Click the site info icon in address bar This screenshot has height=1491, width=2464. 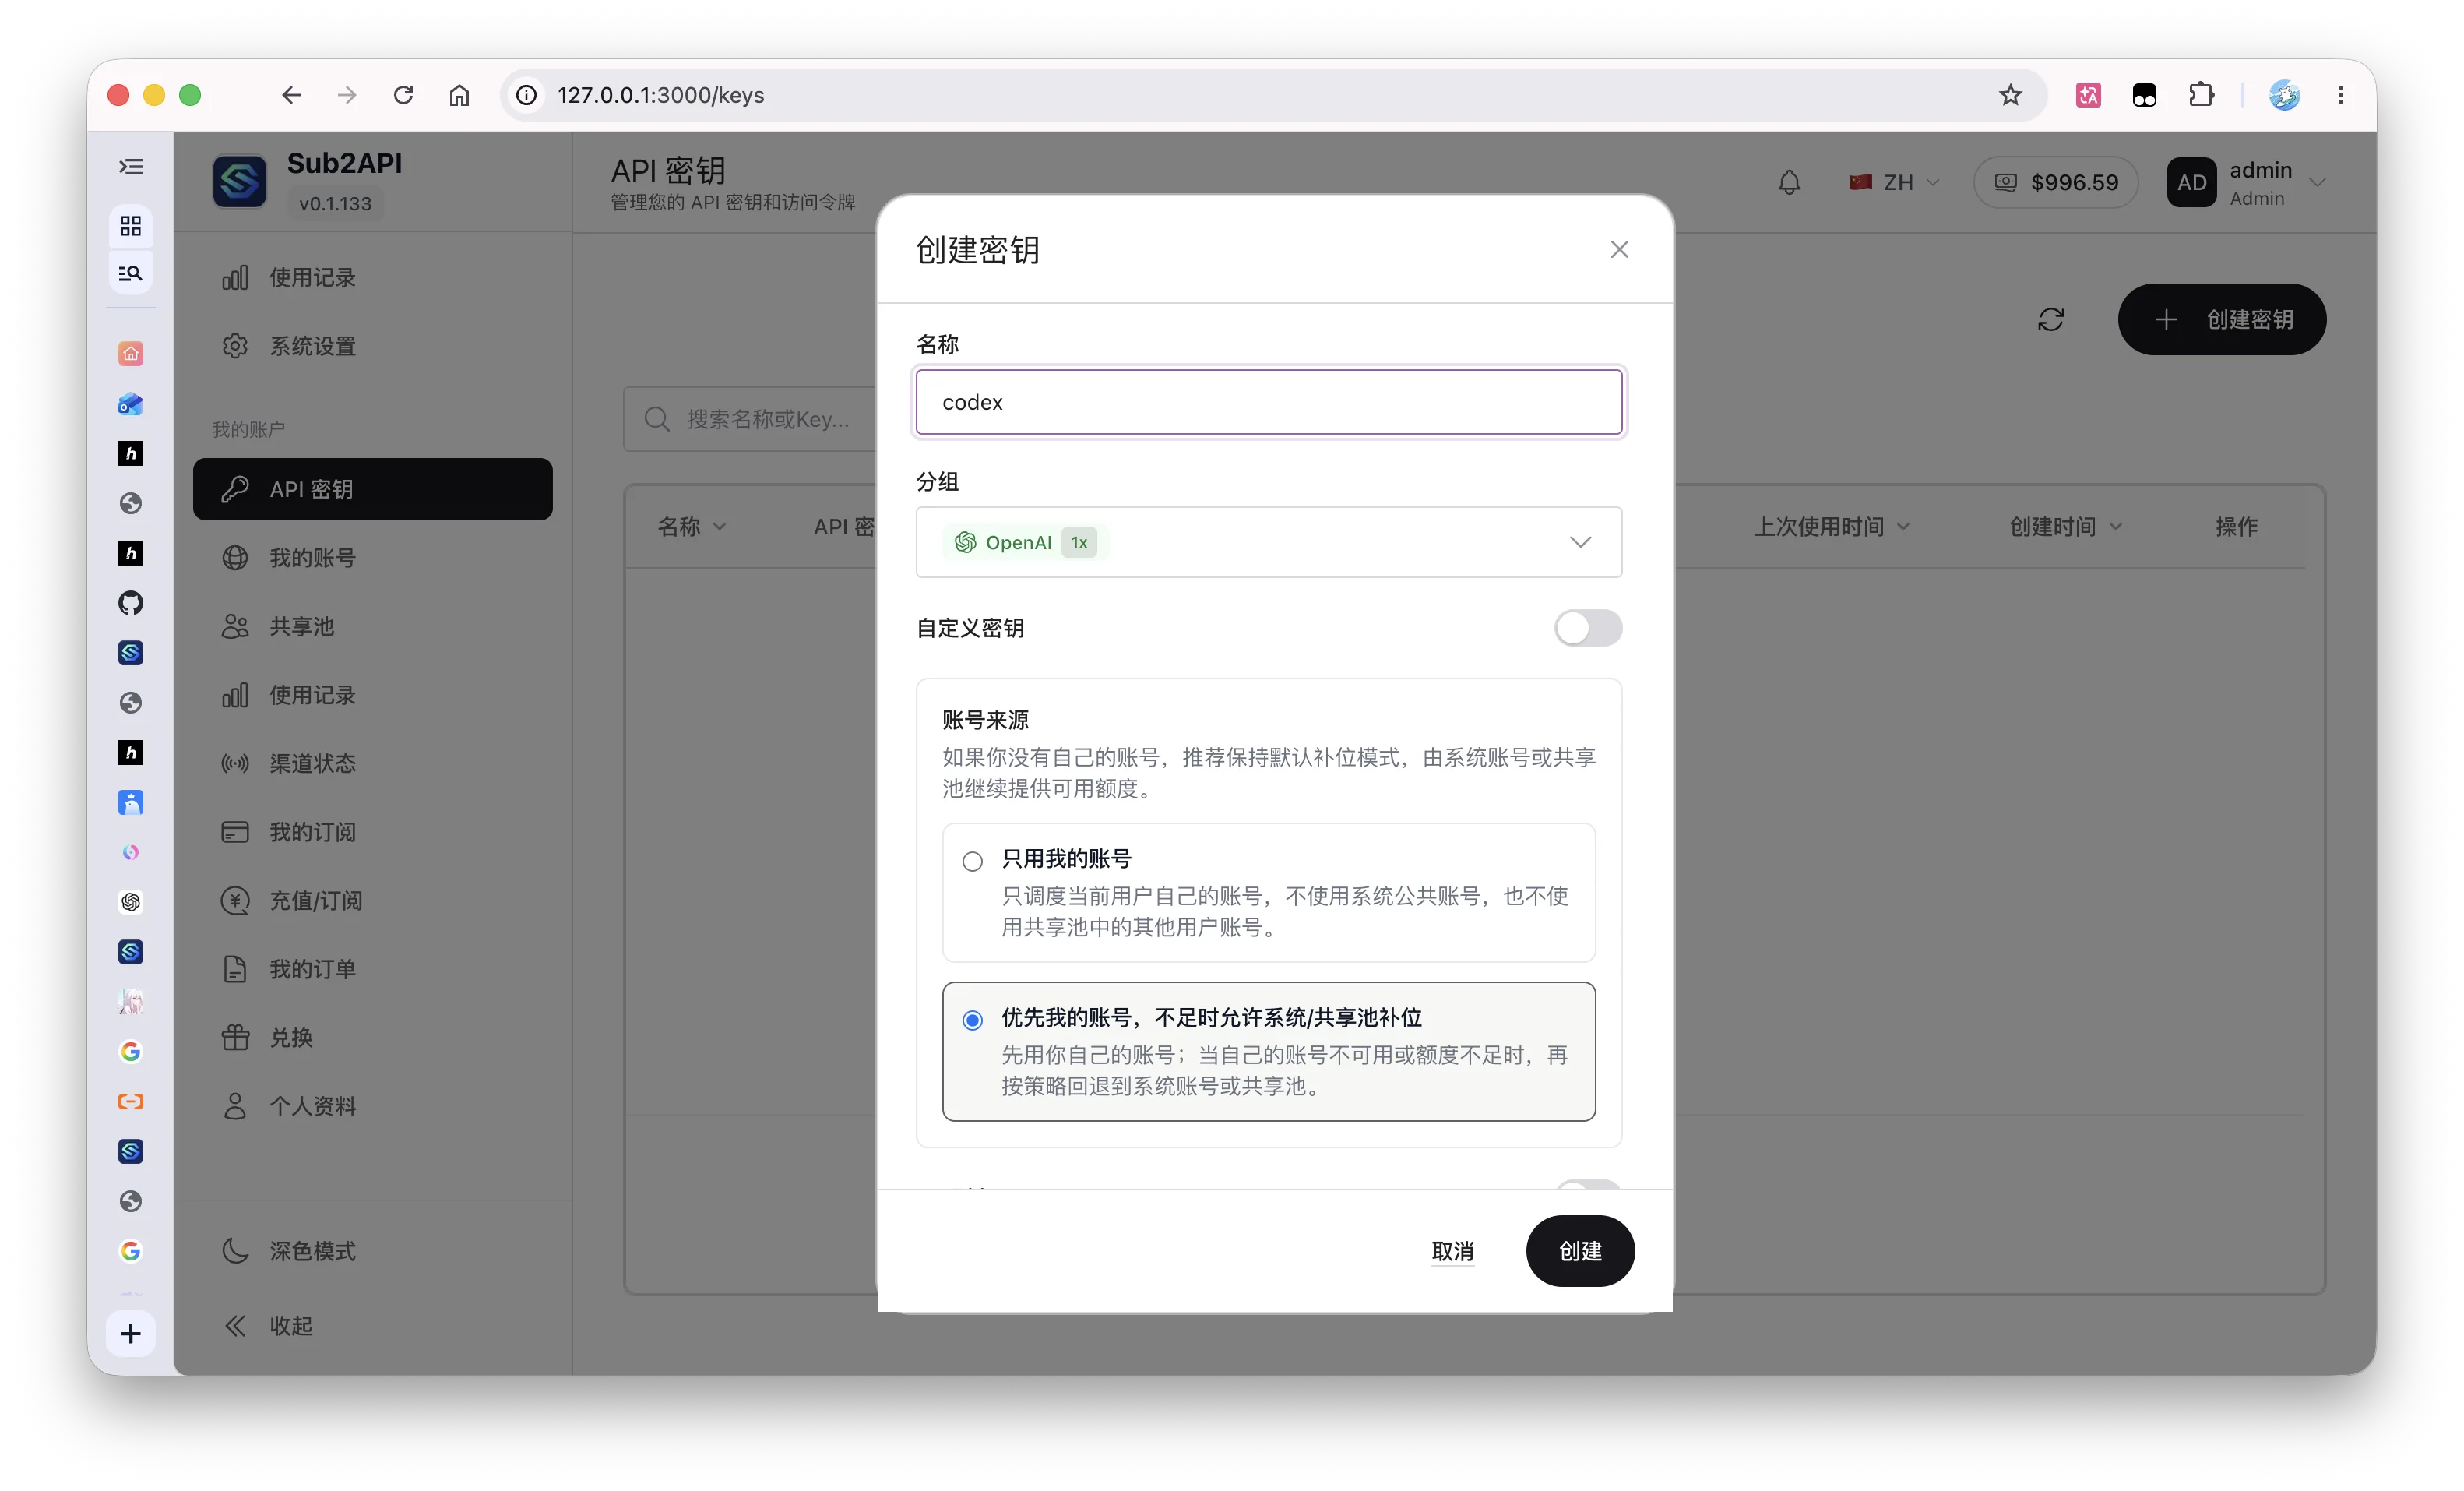527,95
